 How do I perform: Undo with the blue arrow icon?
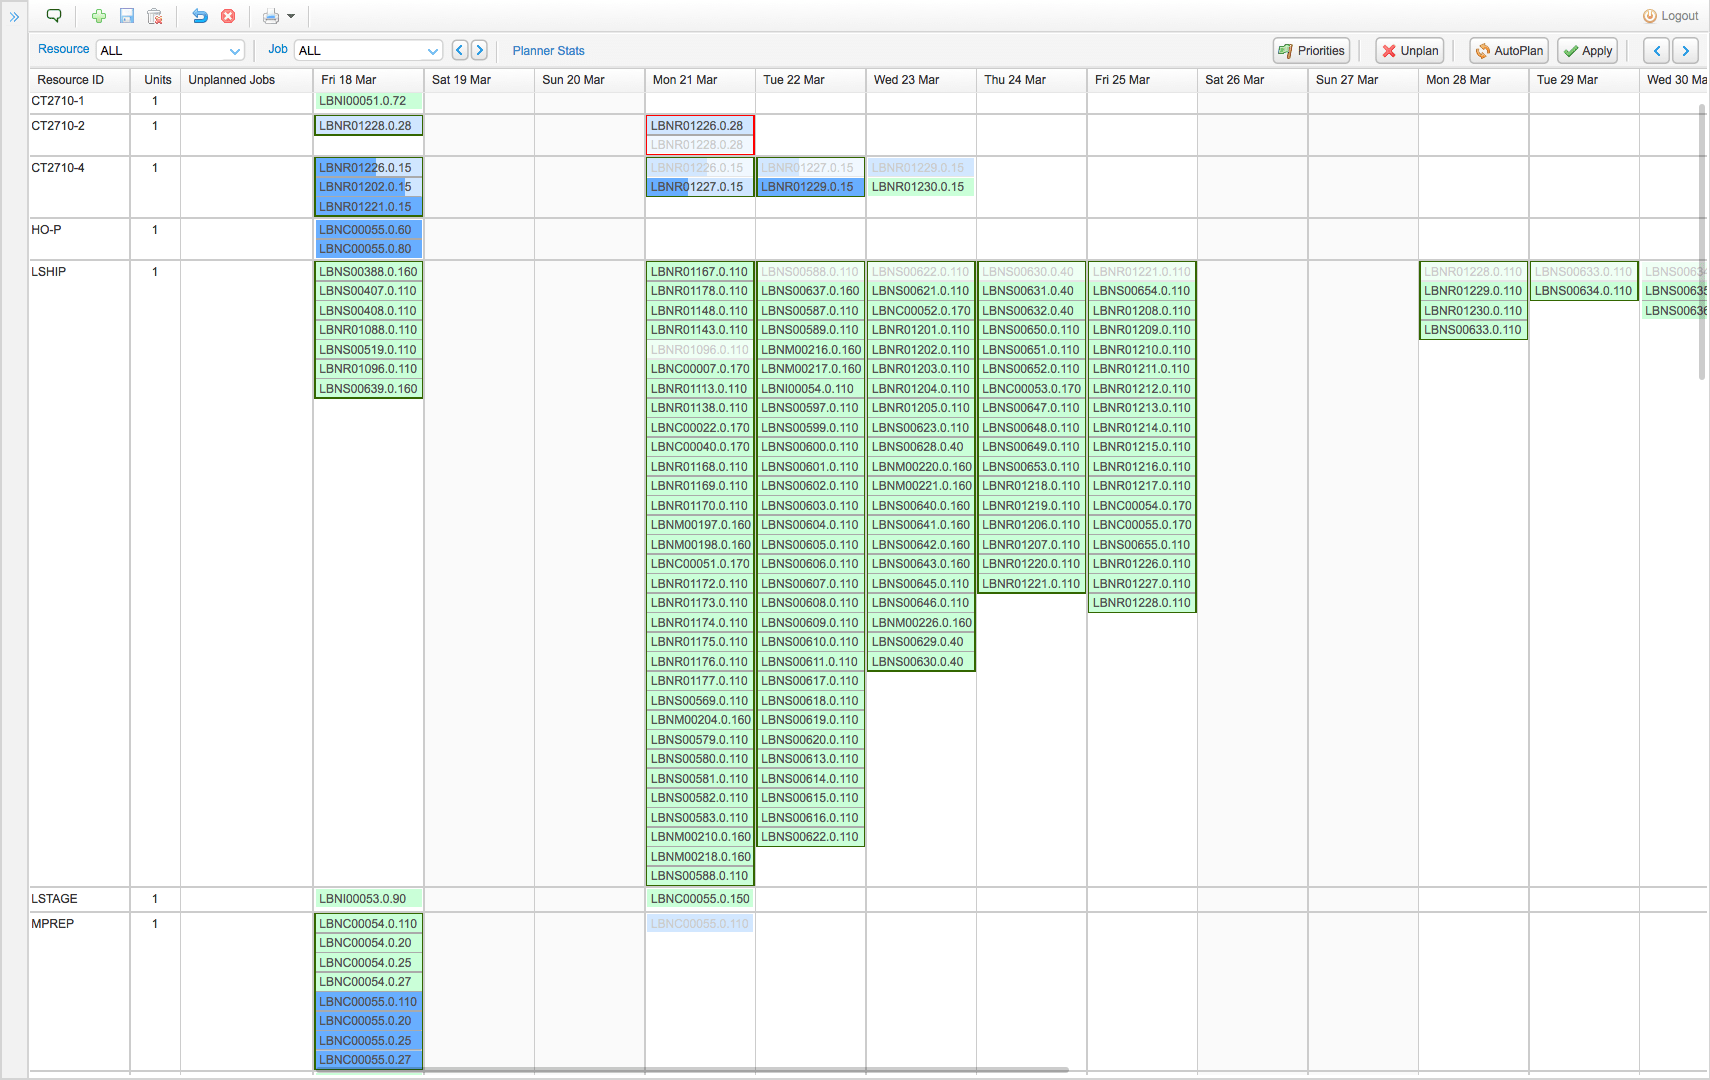tap(200, 16)
